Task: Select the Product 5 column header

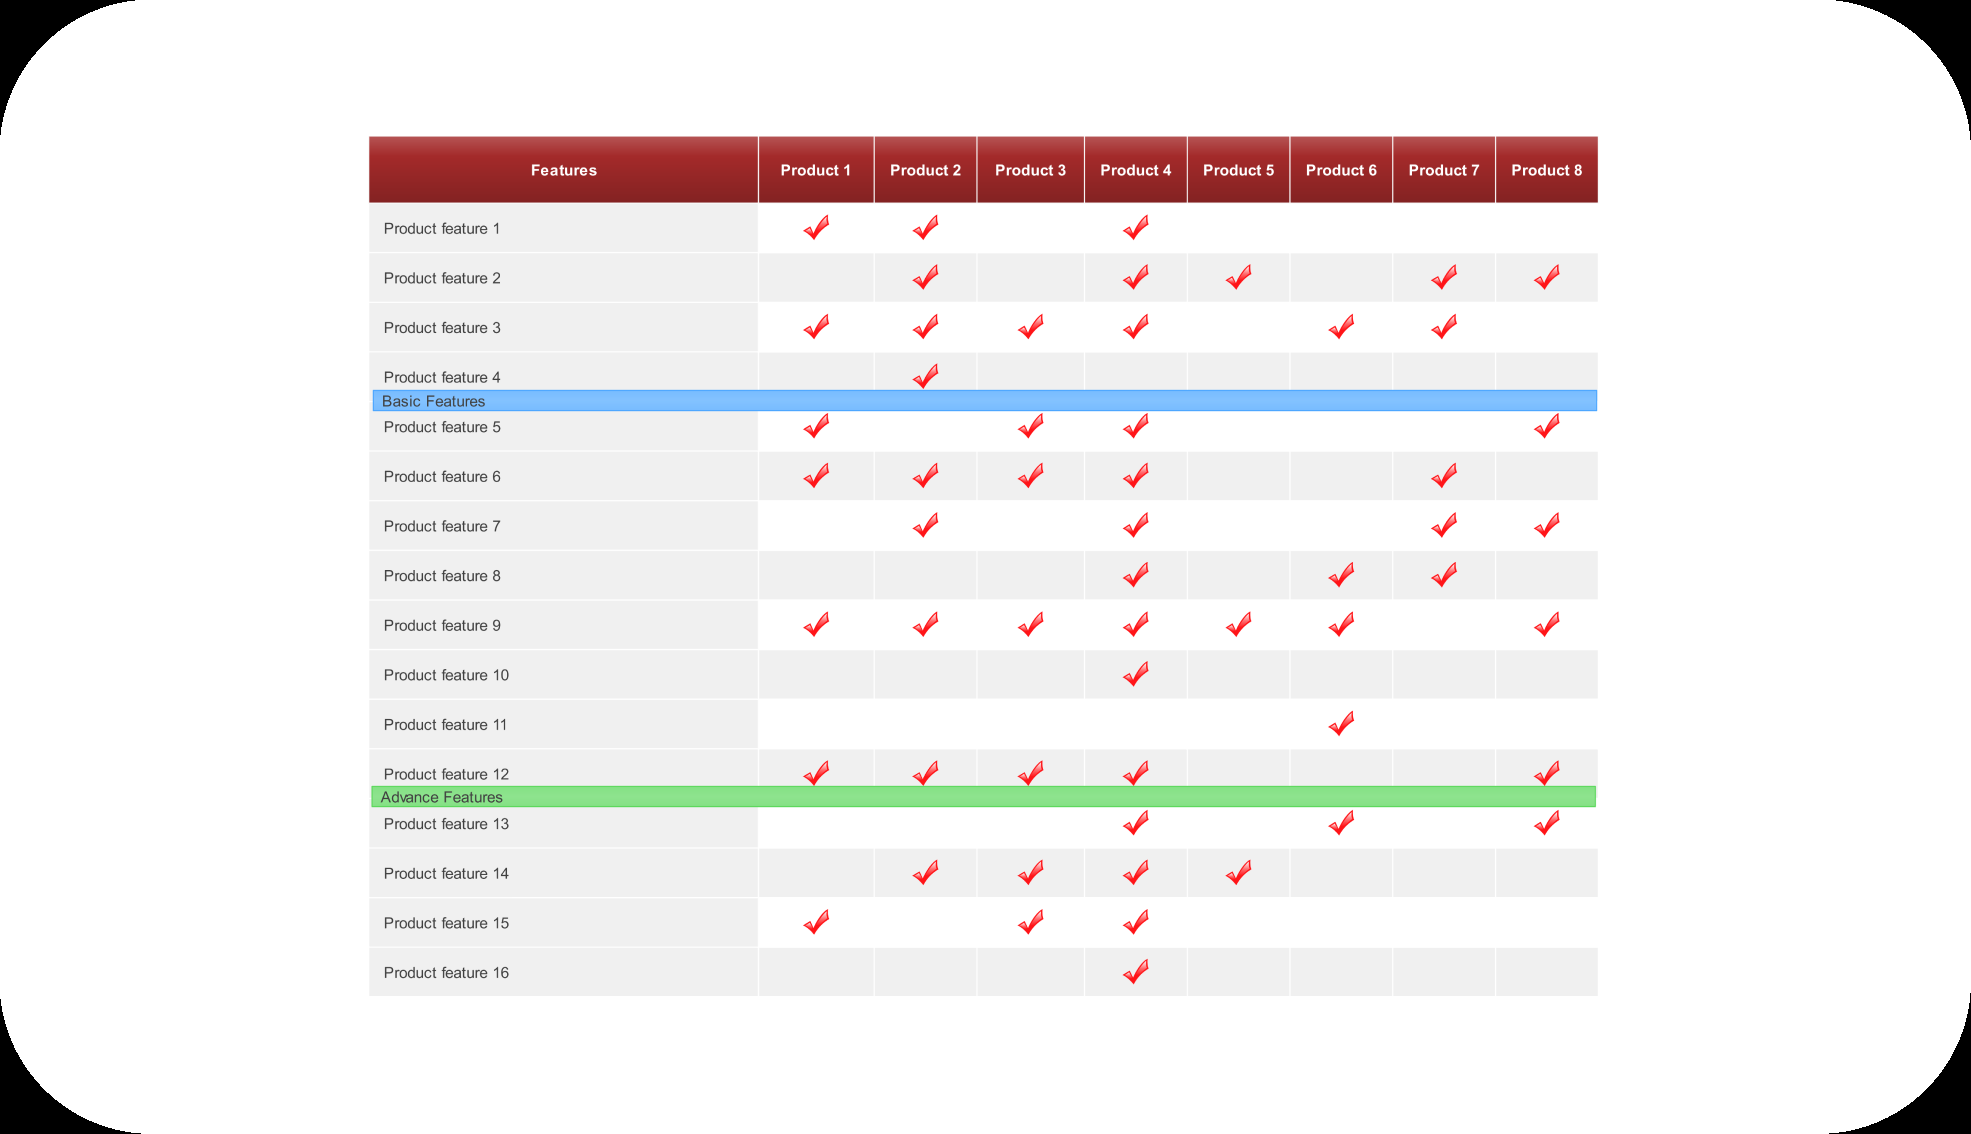Action: pos(1238,170)
